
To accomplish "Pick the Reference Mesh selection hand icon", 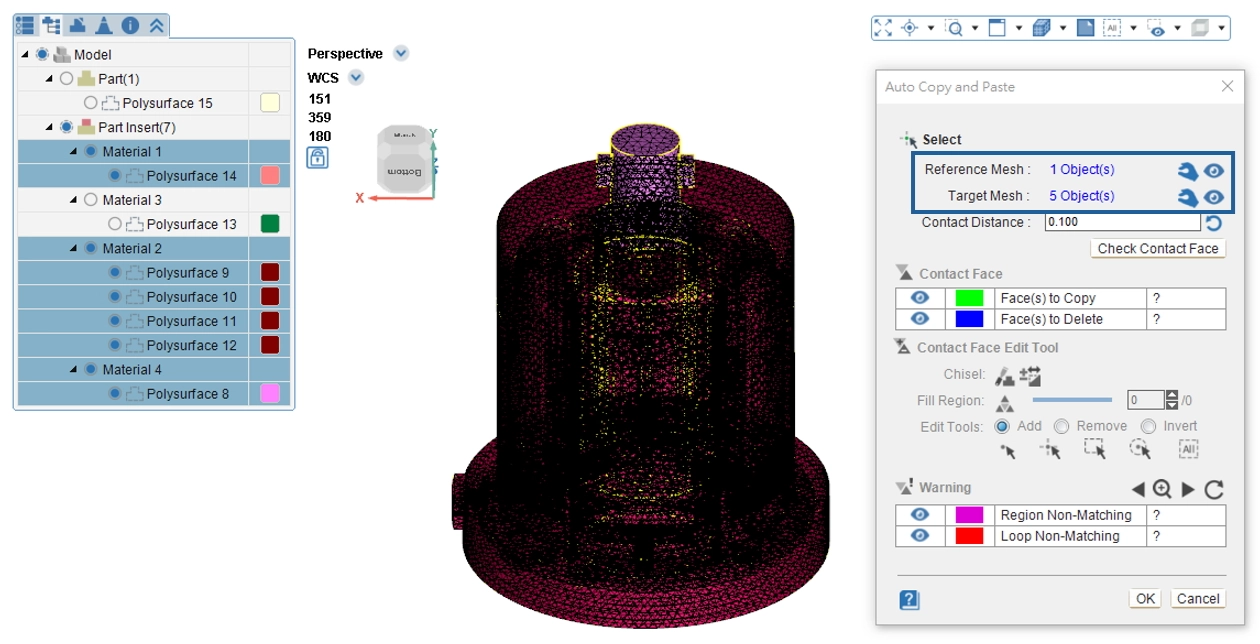I will (x=1187, y=170).
